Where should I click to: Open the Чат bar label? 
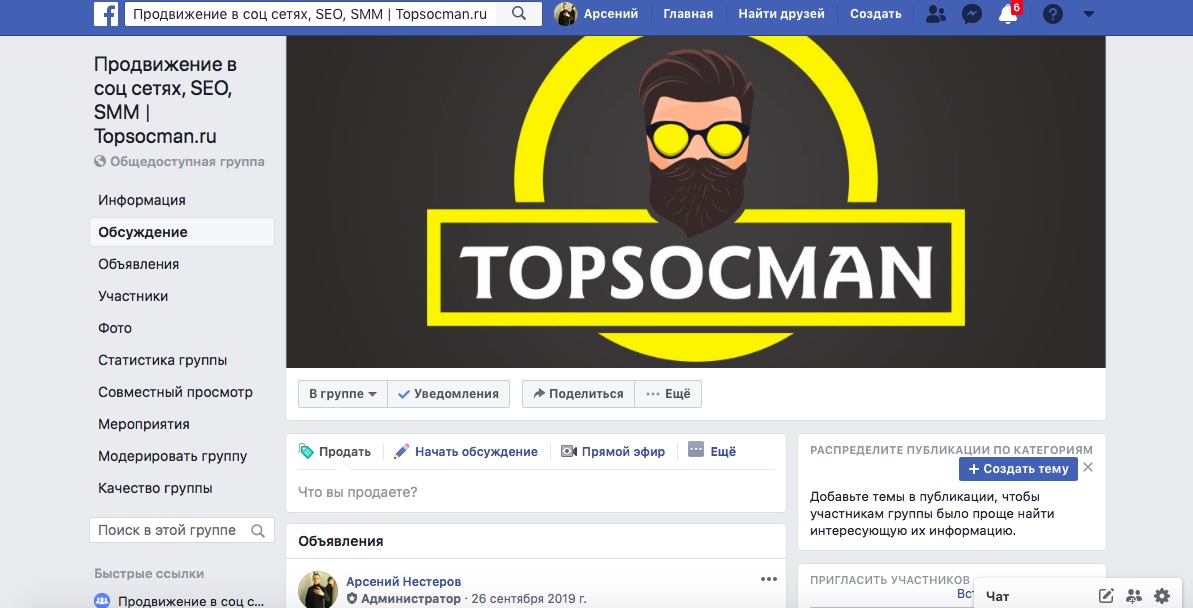coord(997,596)
